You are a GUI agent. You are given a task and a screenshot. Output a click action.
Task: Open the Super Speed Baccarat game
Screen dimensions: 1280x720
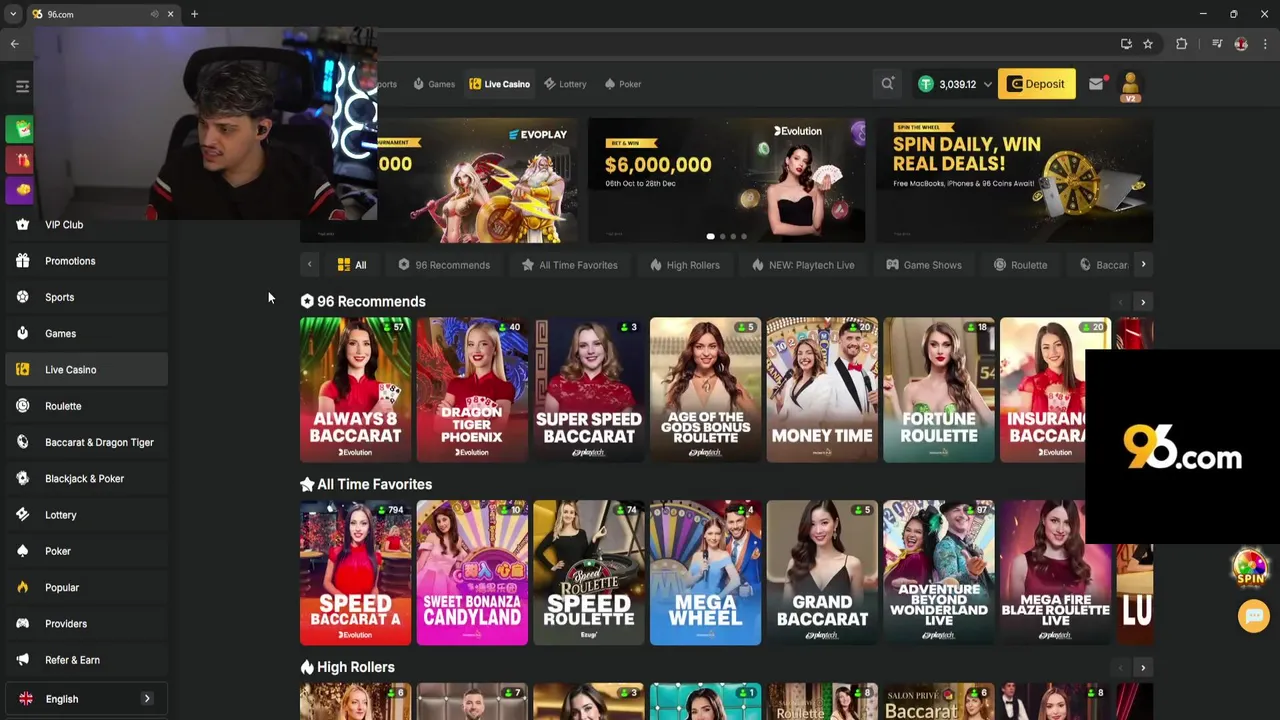[589, 390]
